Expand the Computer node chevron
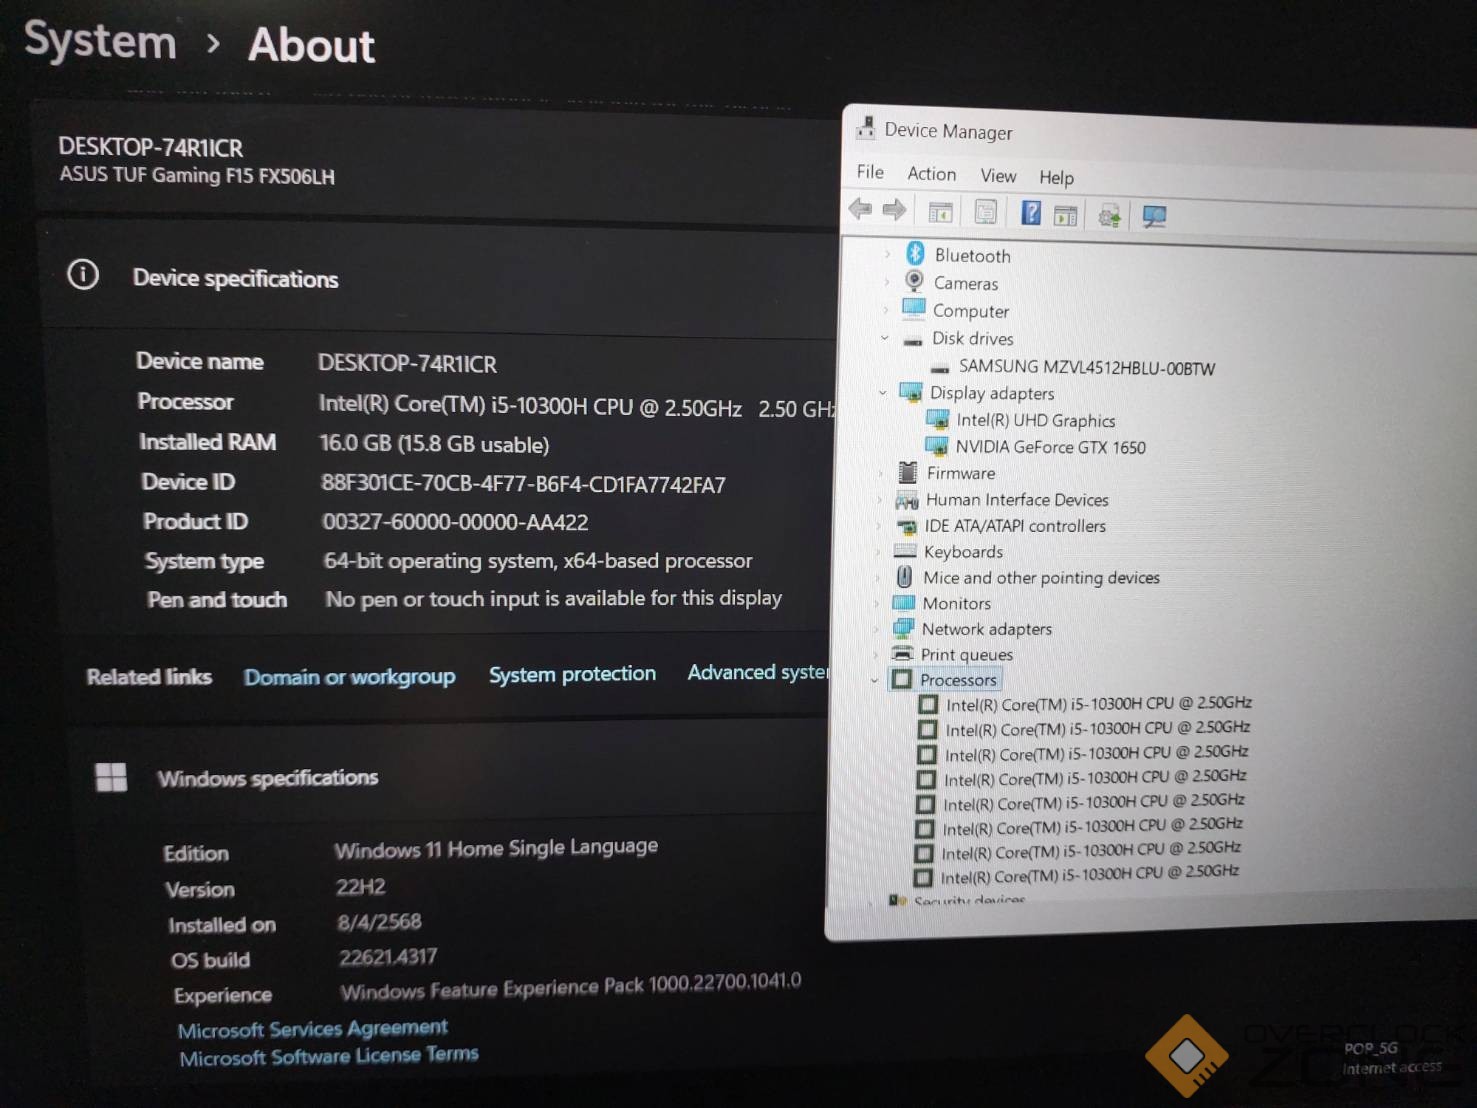 pyautogui.click(x=885, y=309)
